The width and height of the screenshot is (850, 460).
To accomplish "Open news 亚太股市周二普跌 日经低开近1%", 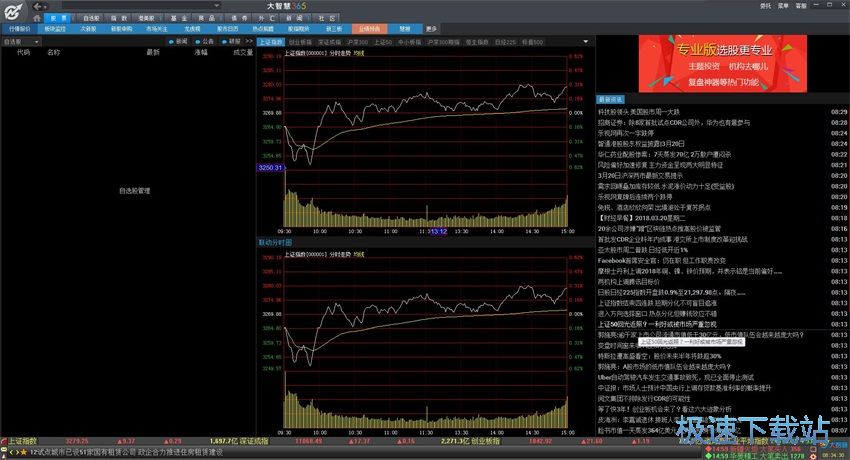I will coord(643,250).
